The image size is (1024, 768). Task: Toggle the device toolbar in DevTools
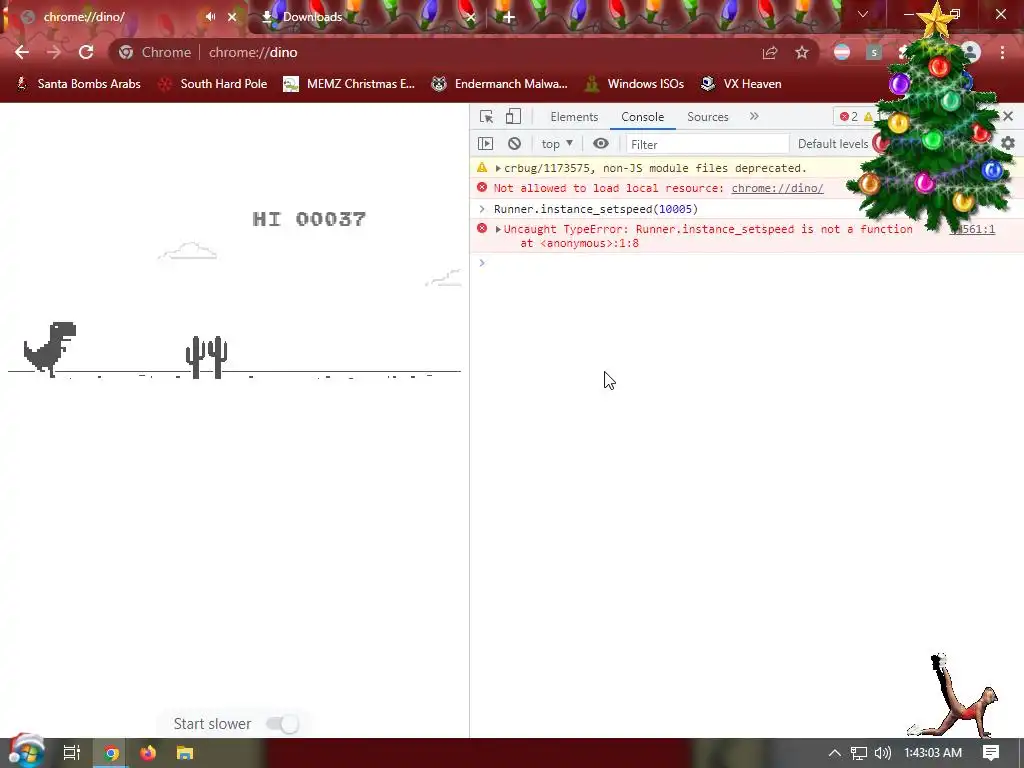coord(513,116)
